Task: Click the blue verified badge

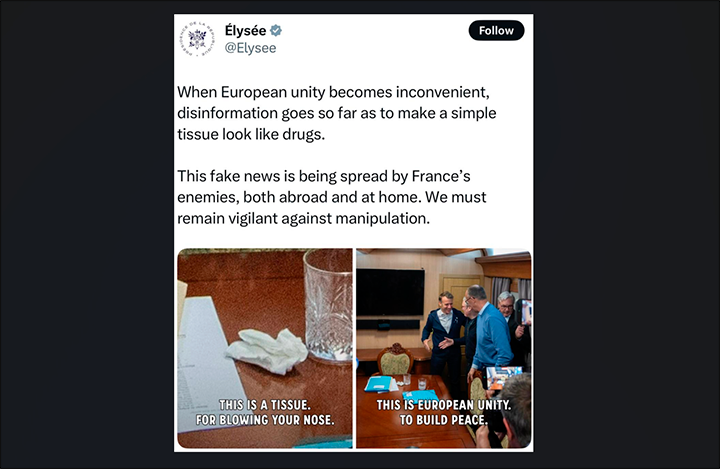Action: click(276, 31)
